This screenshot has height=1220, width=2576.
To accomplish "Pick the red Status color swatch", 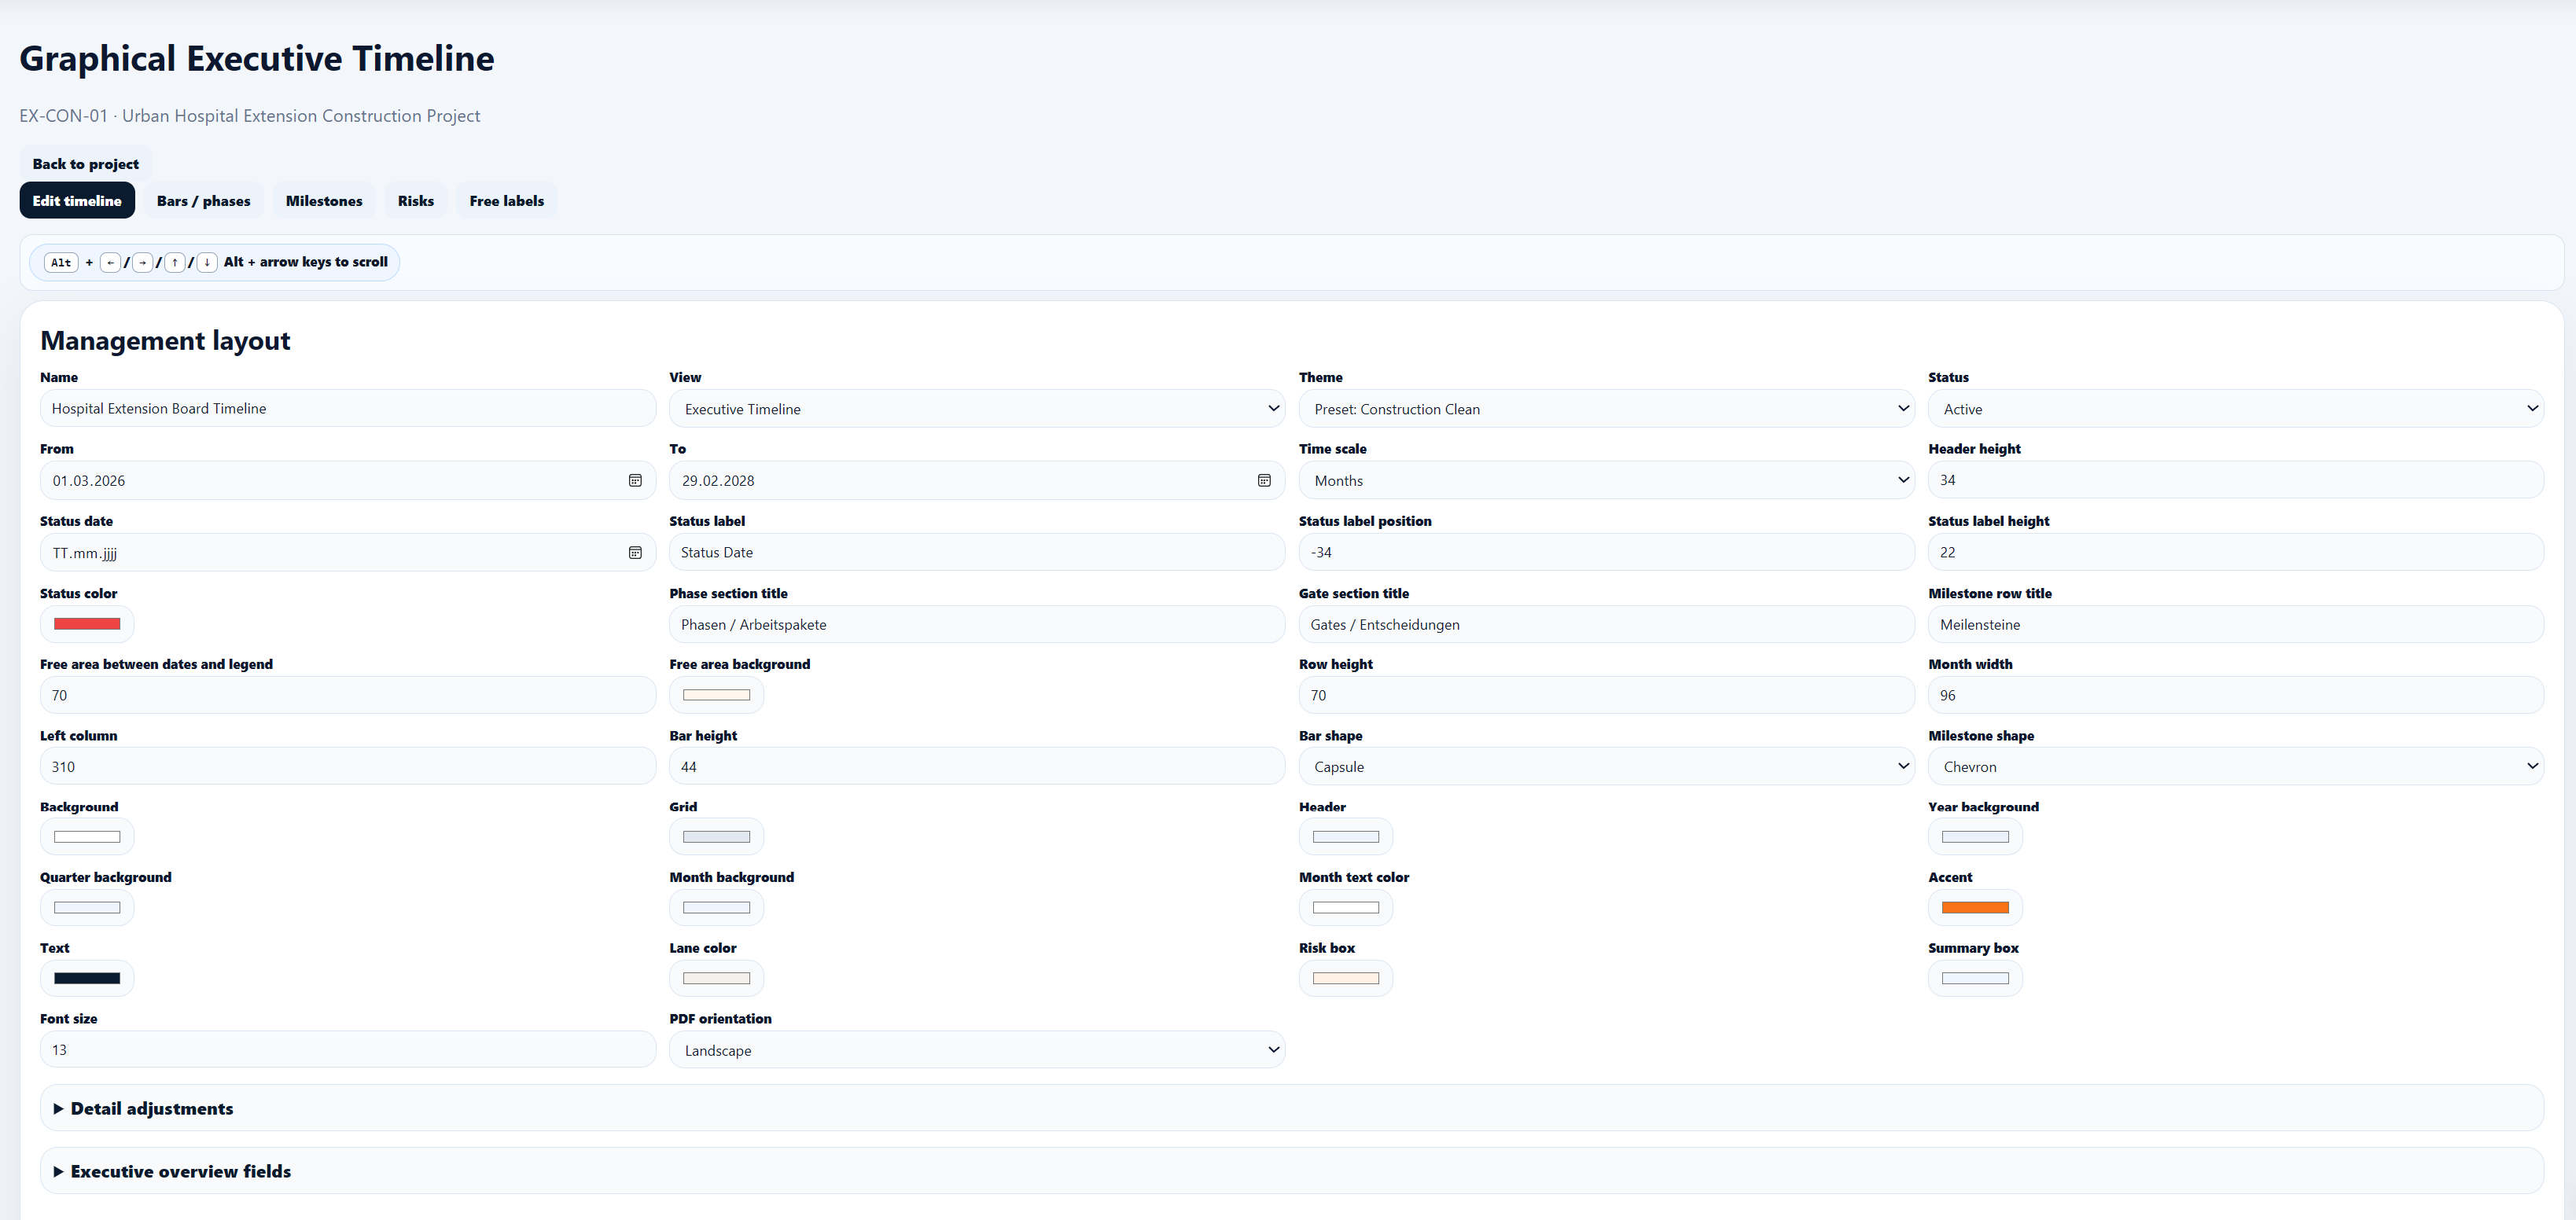I will 87,624.
